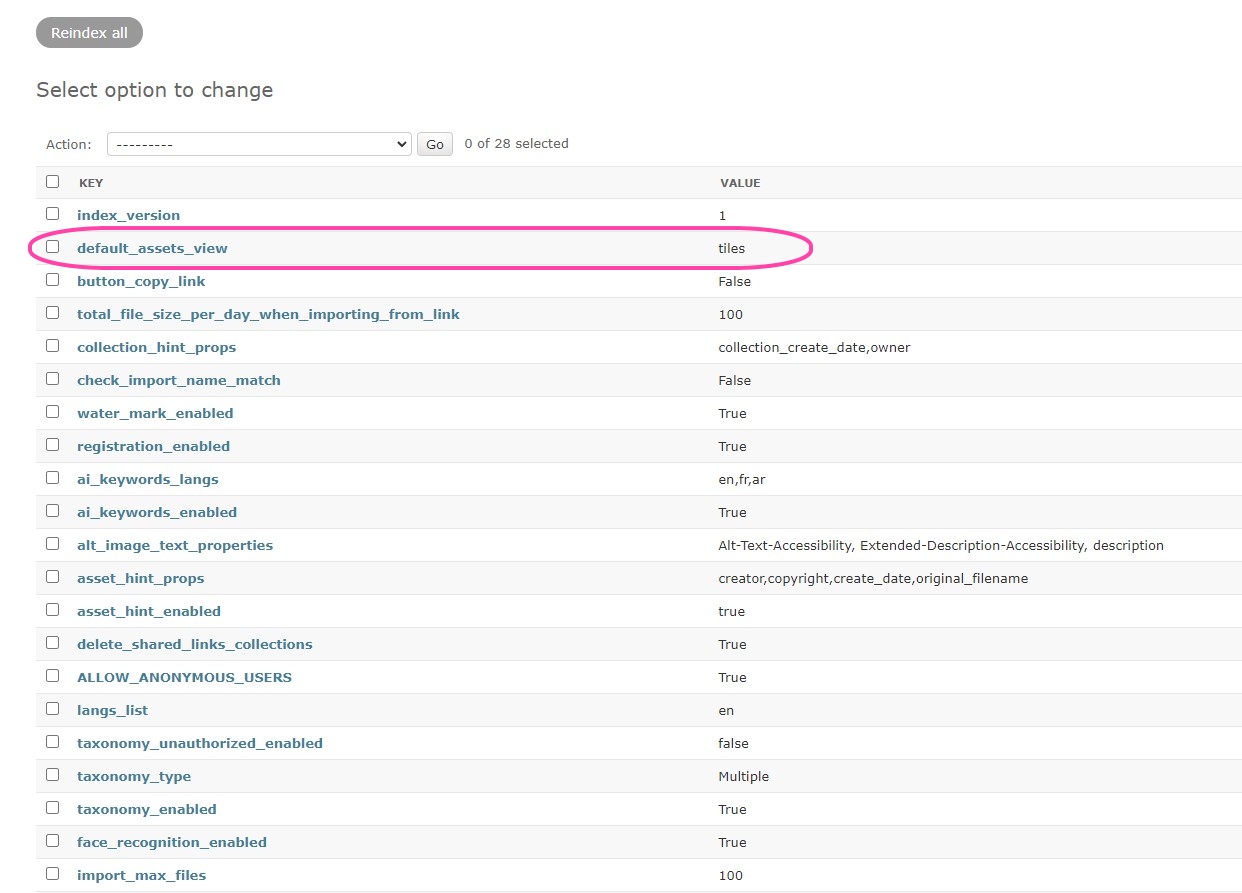
Task: Click the '0 of 28 selected' counter
Action: tap(517, 144)
